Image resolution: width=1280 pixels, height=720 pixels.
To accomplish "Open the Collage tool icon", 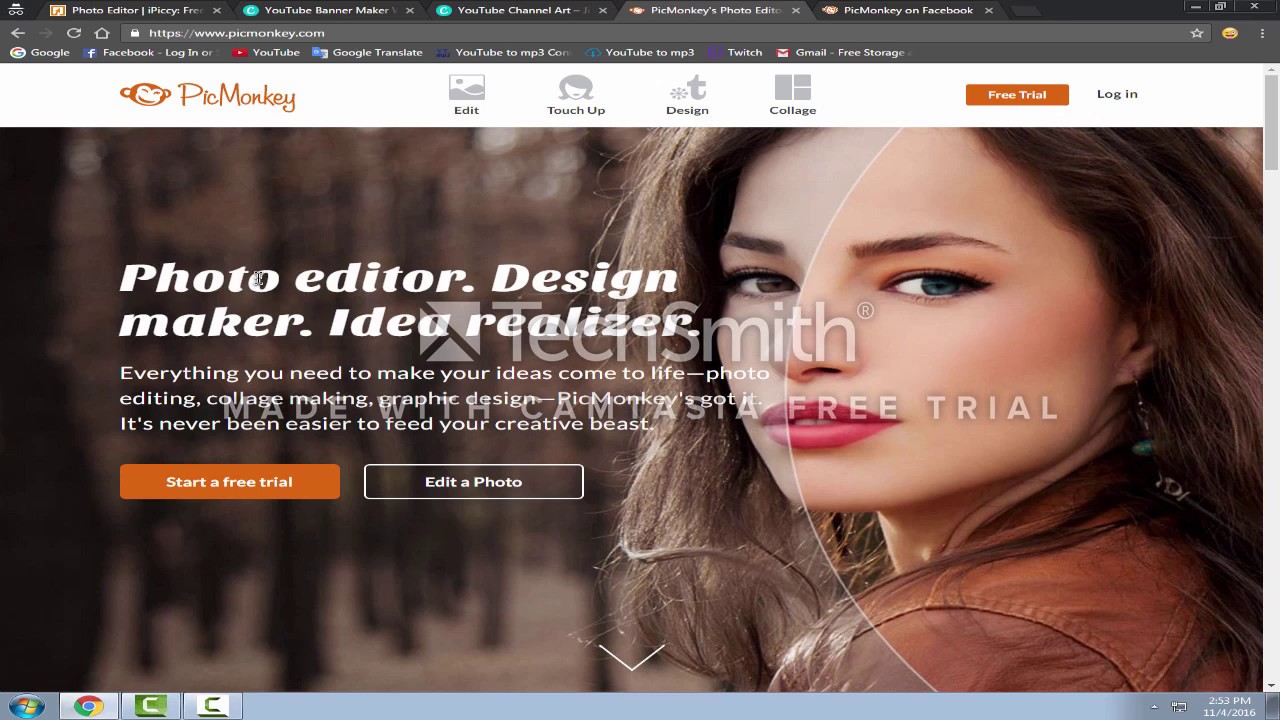I will (x=793, y=96).
